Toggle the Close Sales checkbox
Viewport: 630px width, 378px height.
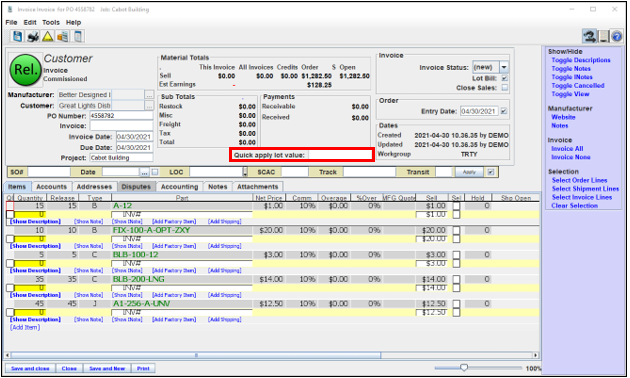tap(505, 88)
